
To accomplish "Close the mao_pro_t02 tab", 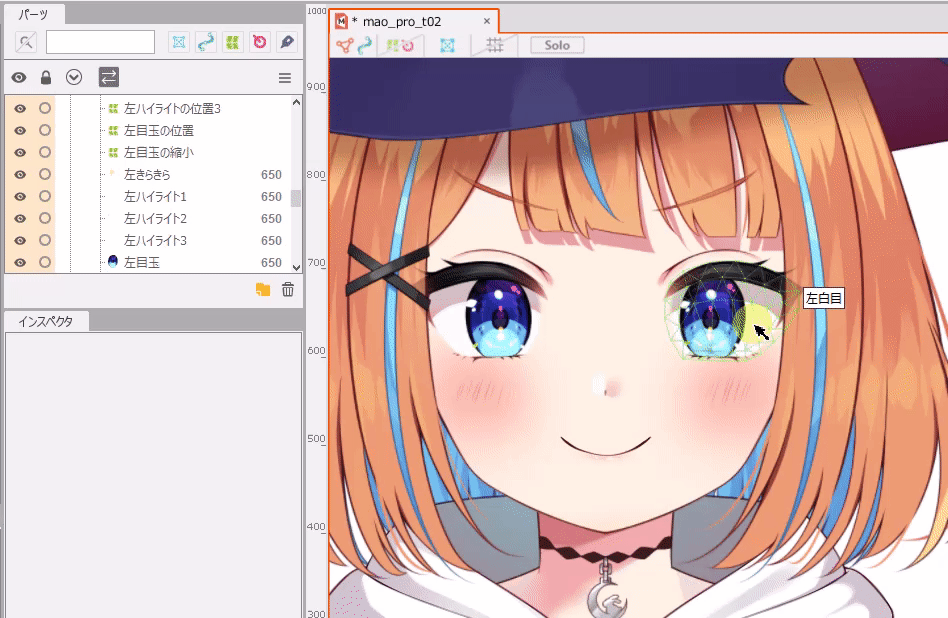I will pyautogui.click(x=487, y=21).
